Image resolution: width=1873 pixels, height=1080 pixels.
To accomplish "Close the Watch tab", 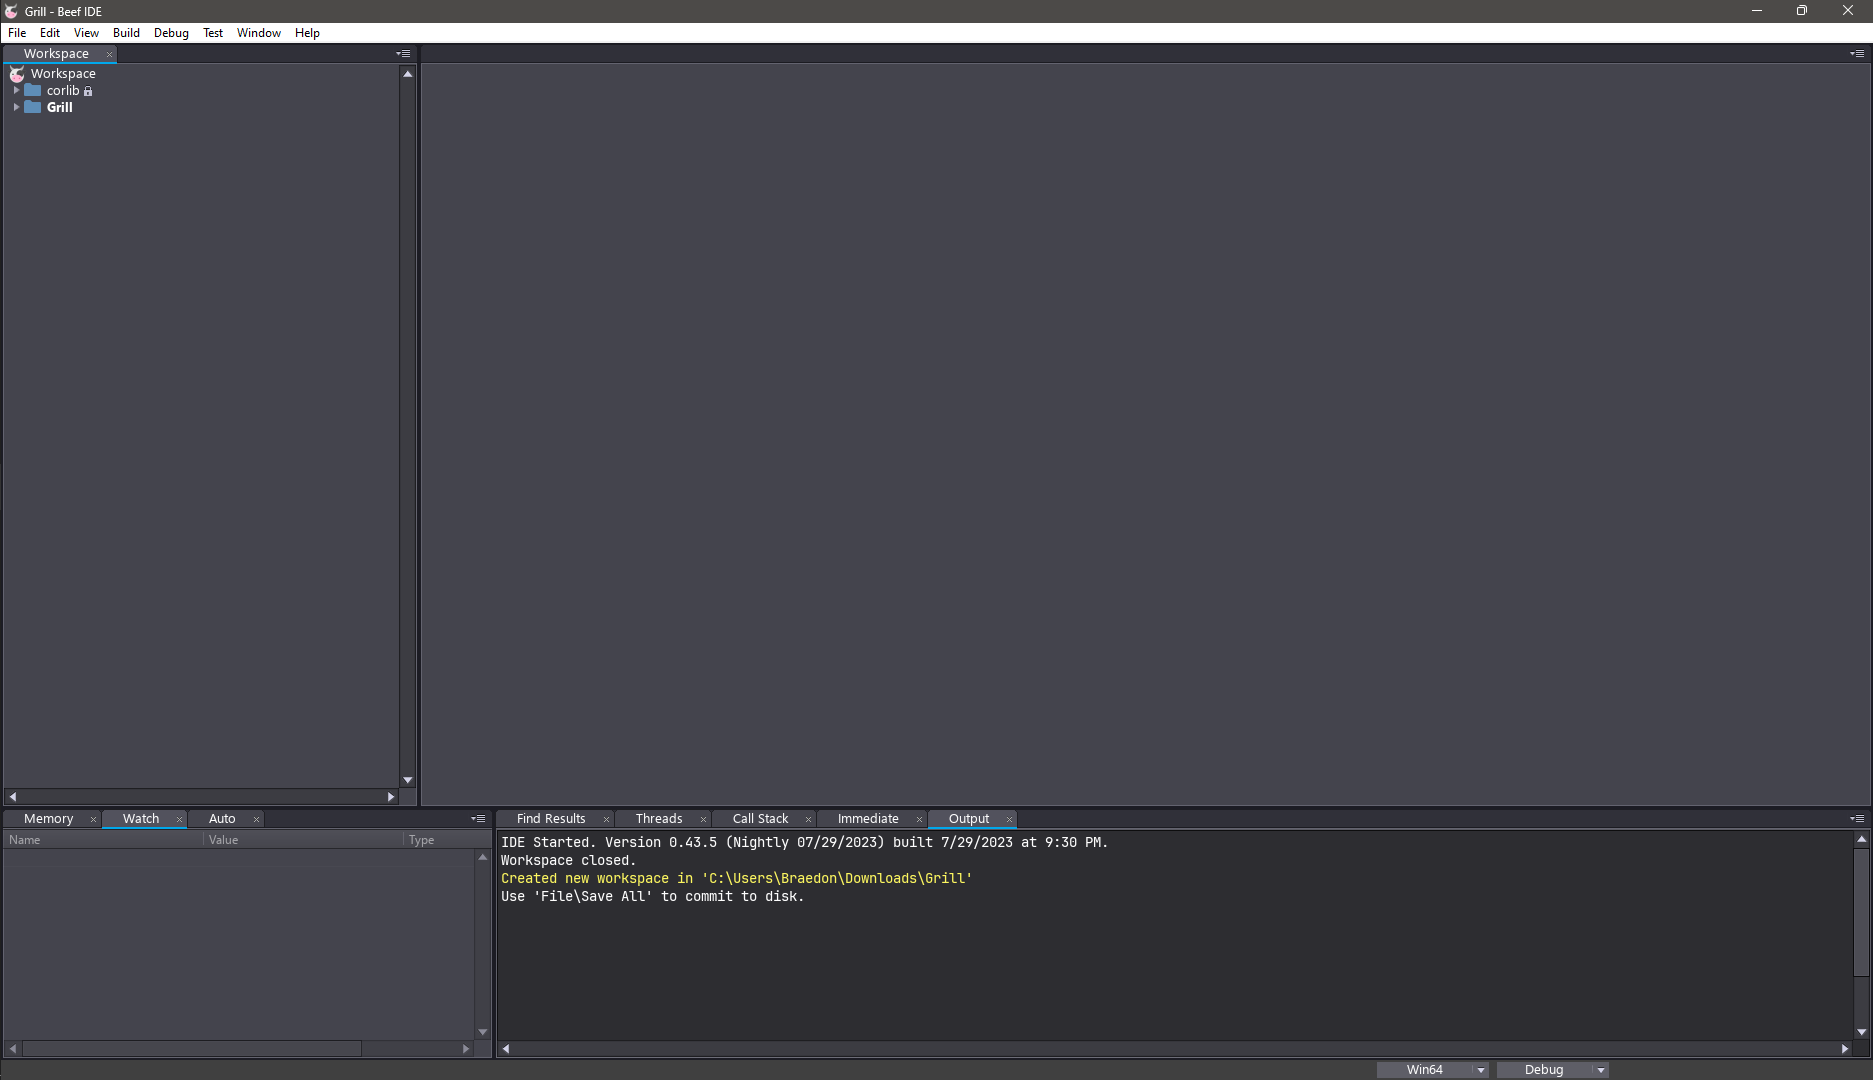I will click(179, 820).
